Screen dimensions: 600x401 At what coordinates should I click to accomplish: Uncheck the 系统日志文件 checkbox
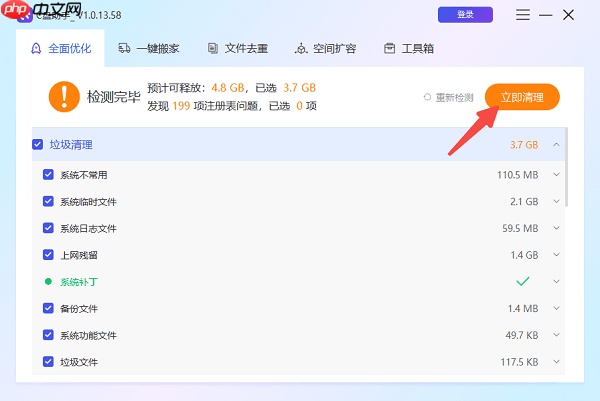pos(48,228)
